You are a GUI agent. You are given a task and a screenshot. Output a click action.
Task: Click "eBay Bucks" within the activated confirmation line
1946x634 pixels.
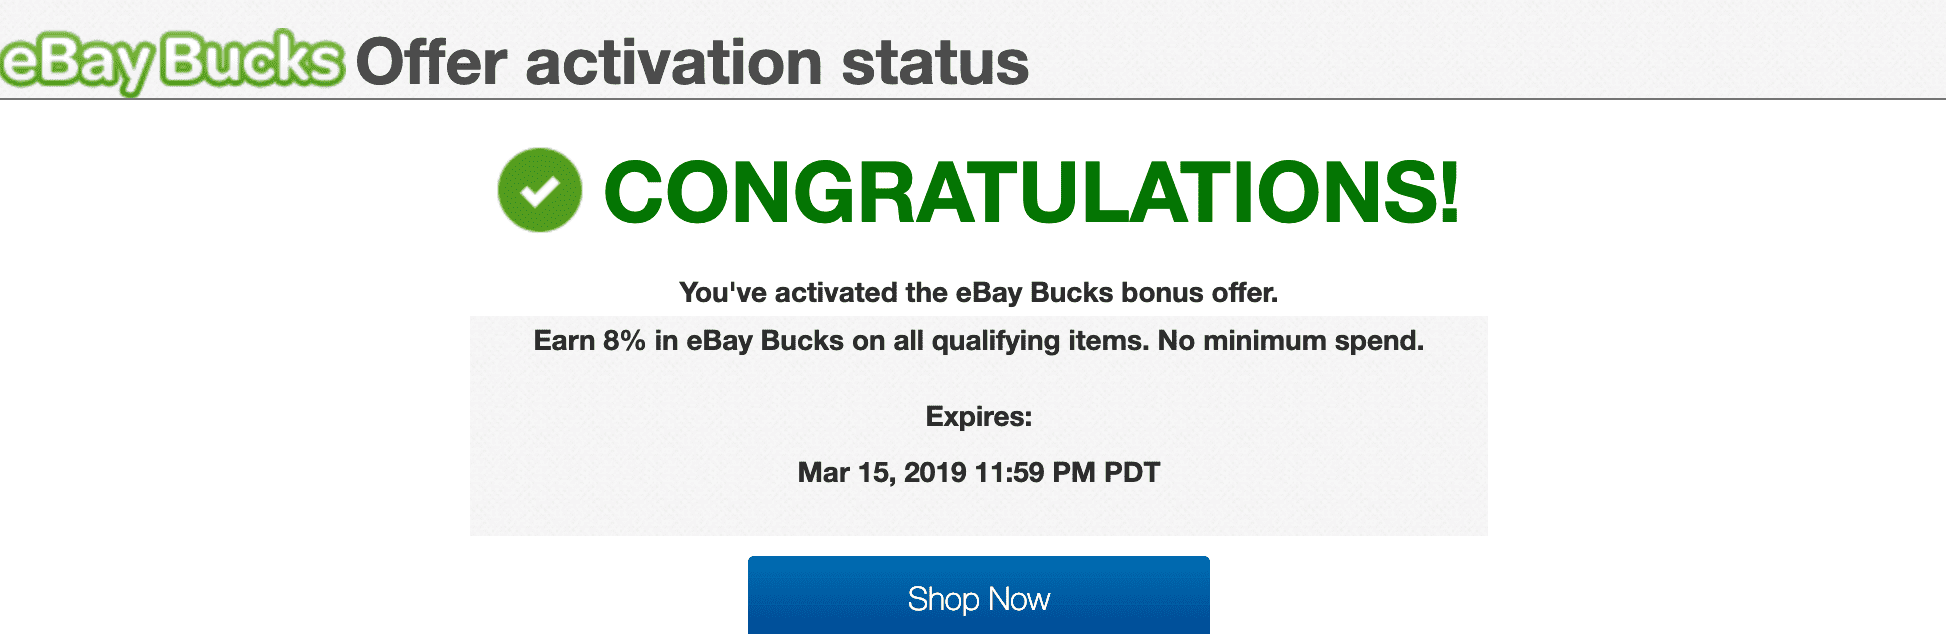[x=1034, y=292]
